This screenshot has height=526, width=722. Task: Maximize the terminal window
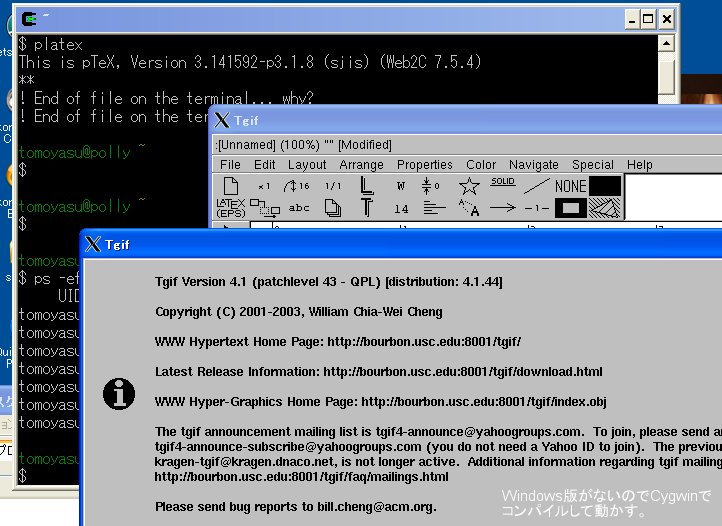648,19
